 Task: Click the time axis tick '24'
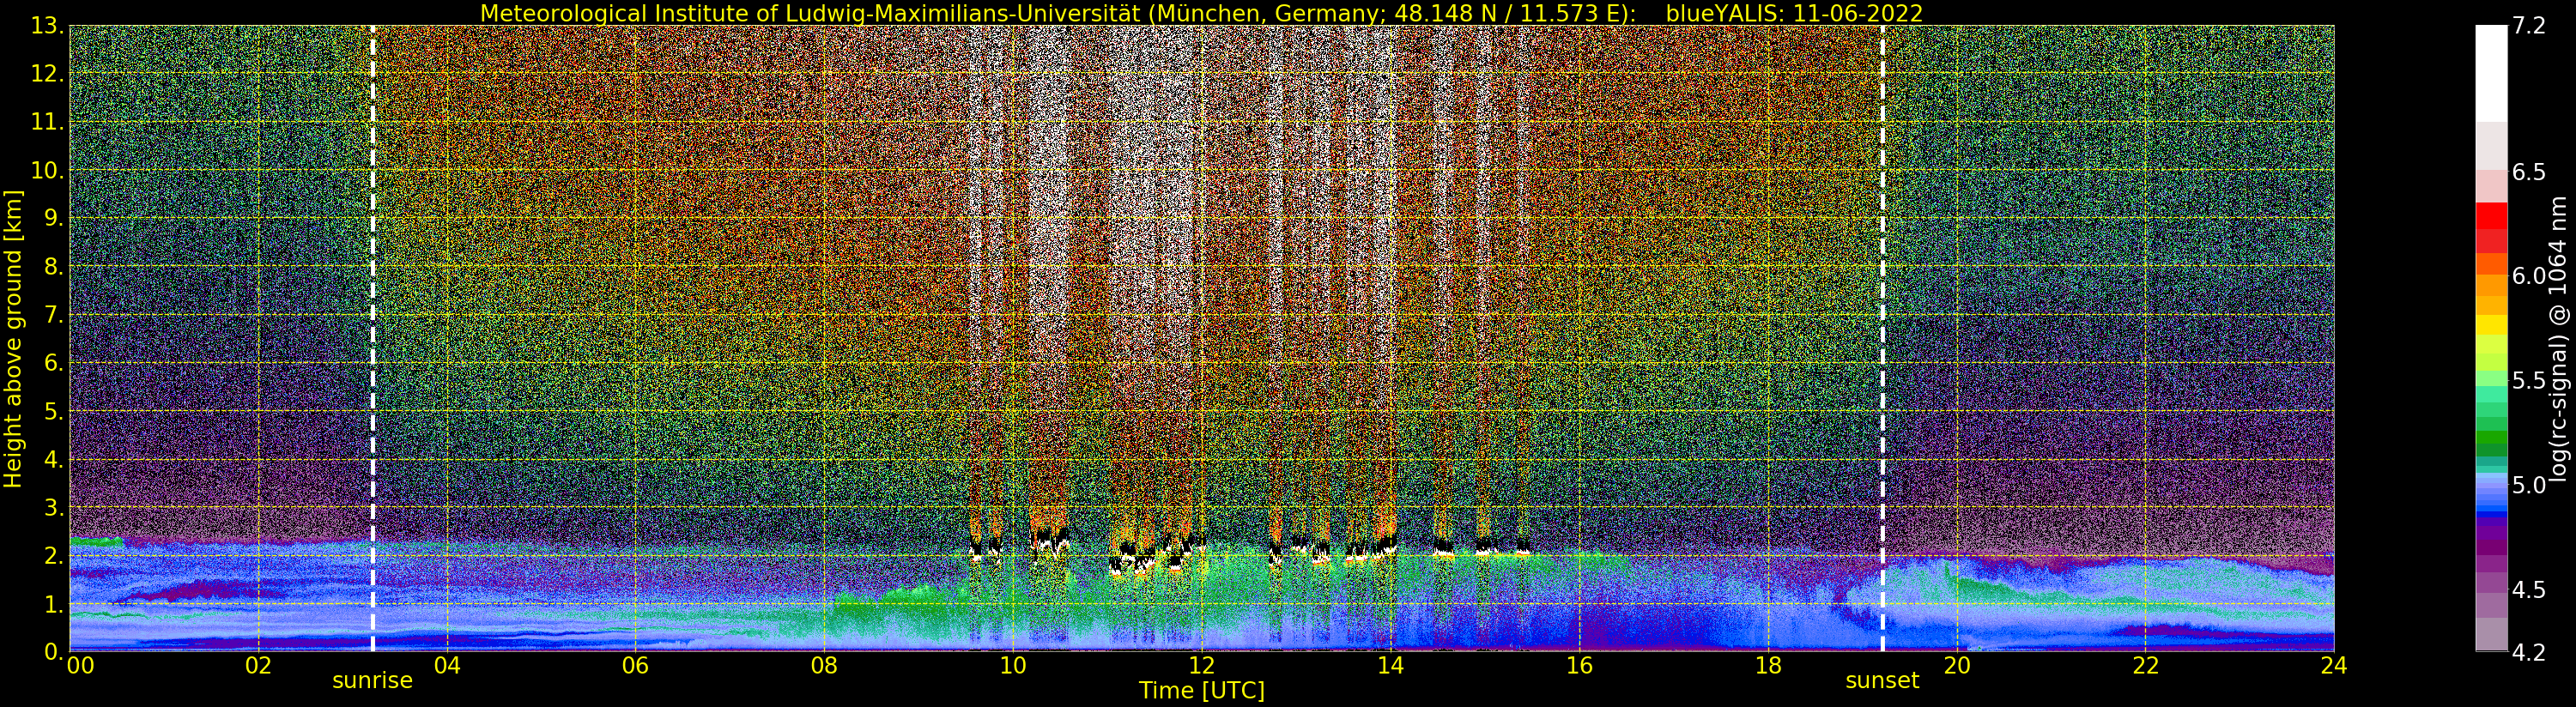[2334, 666]
